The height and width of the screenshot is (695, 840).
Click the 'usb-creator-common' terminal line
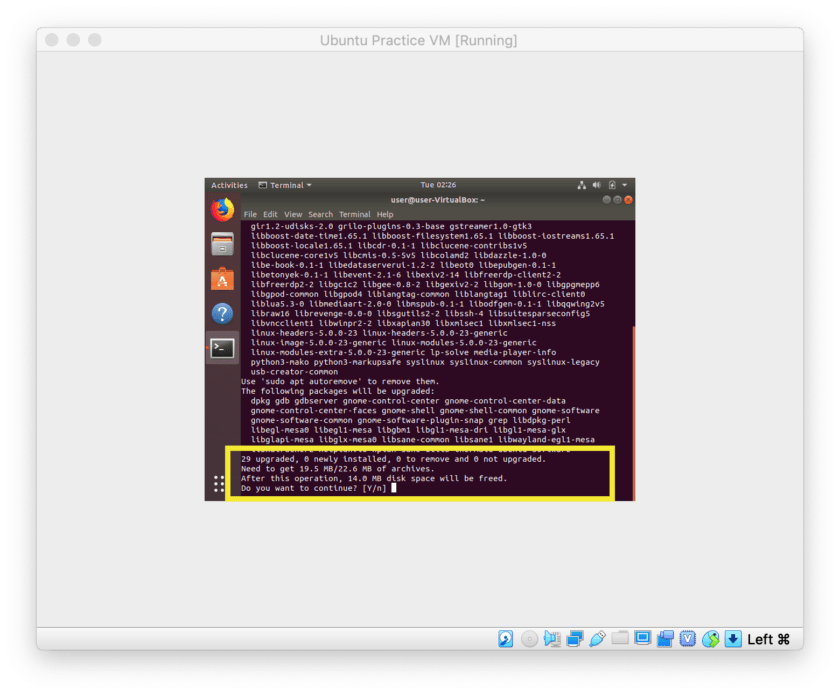[x=294, y=372]
